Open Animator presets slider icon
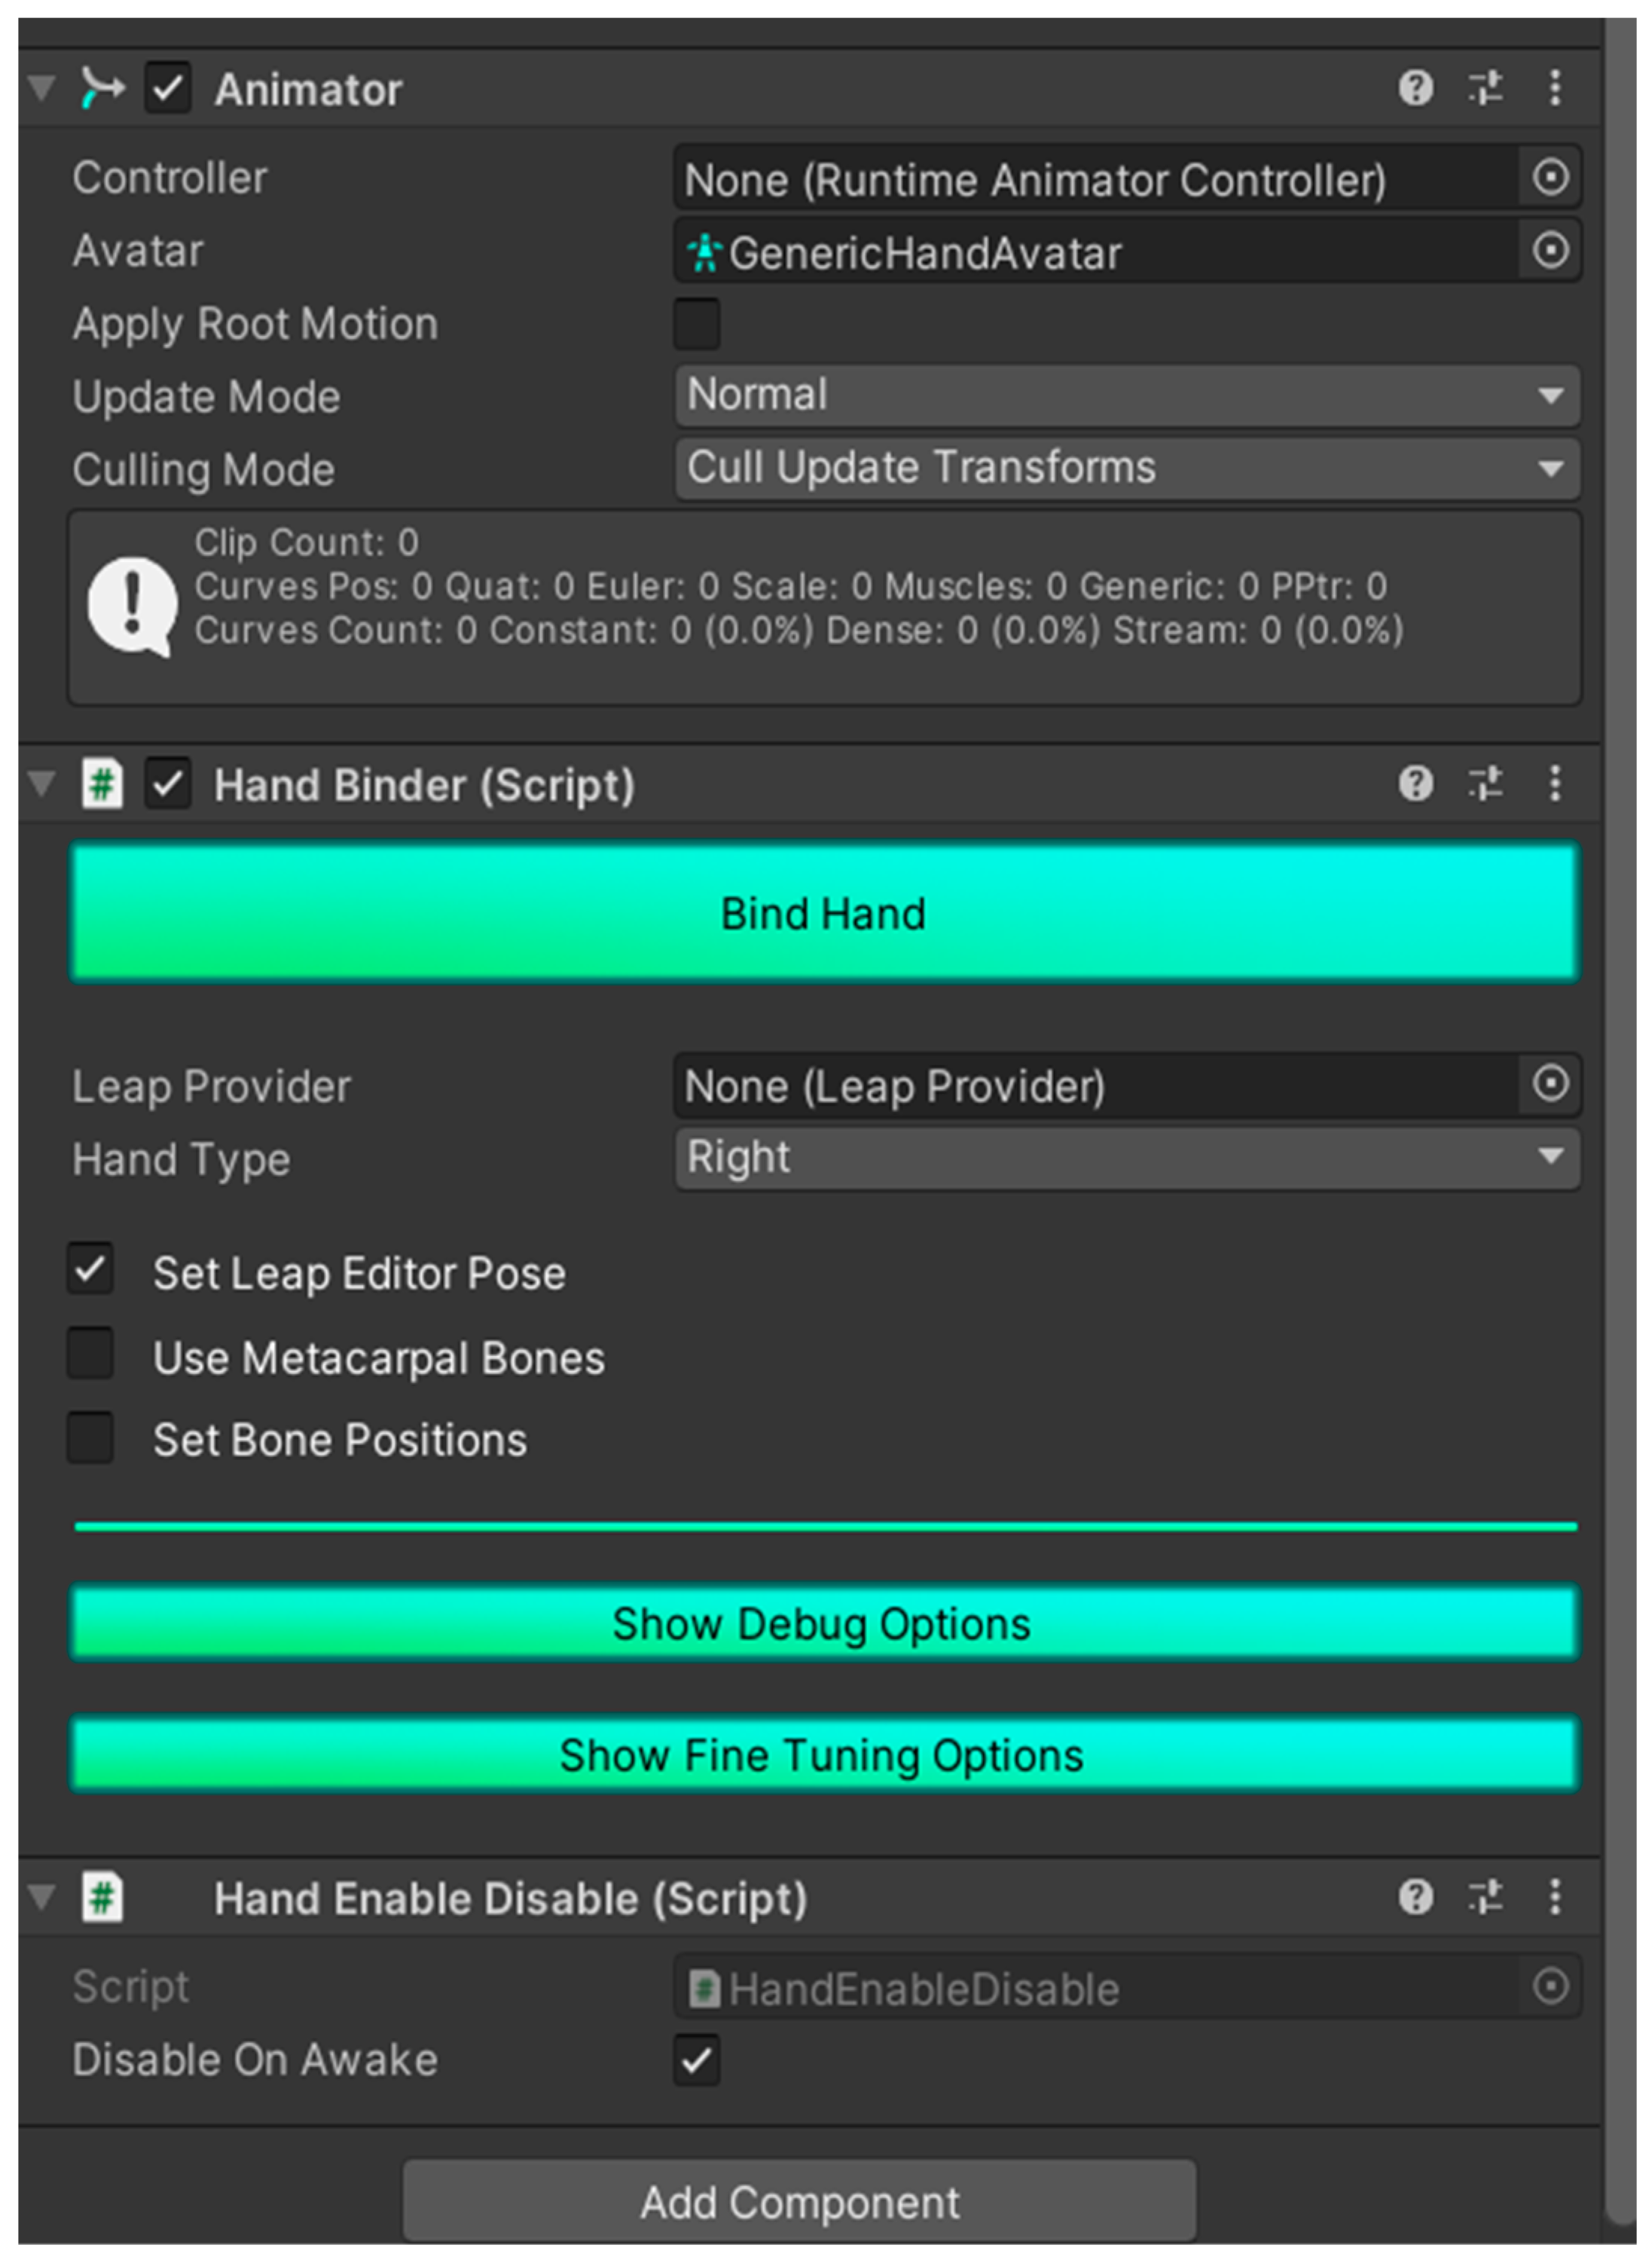 click(1485, 88)
